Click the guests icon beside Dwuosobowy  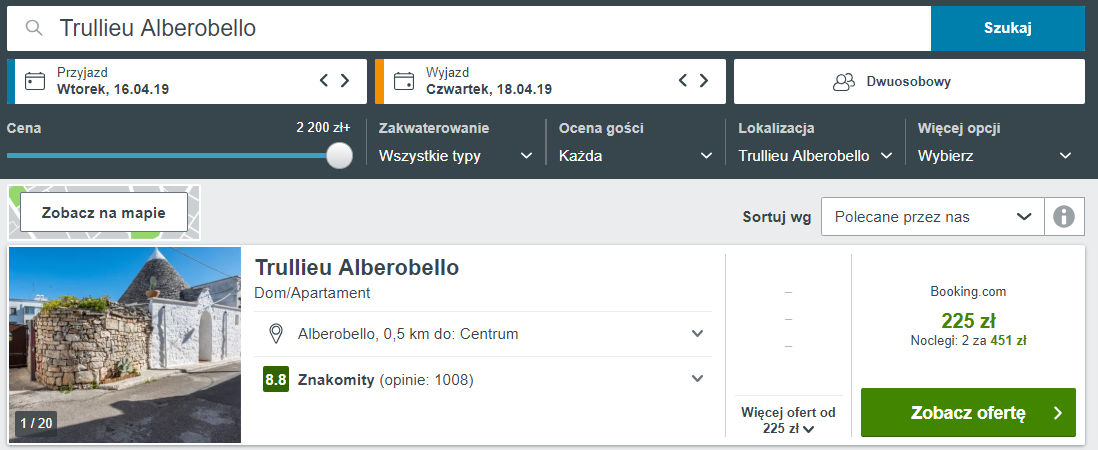point(844,82)
